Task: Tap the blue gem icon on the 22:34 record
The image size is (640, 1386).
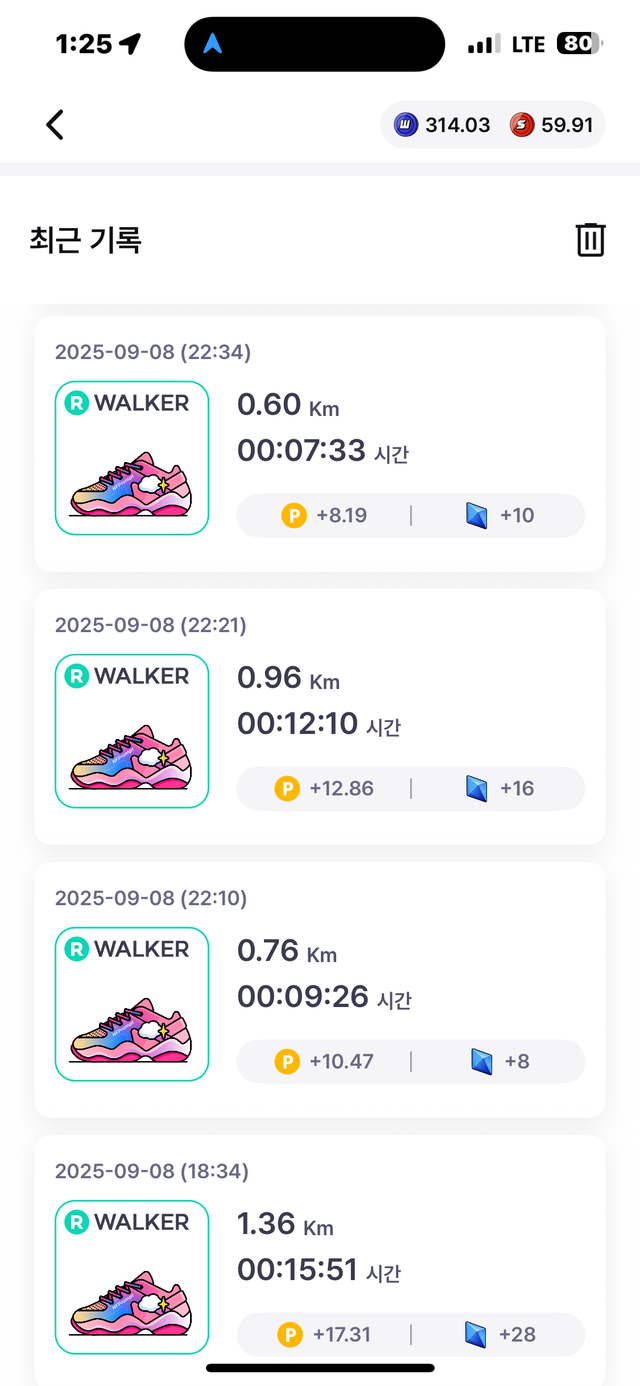Action: coord(478,516)
